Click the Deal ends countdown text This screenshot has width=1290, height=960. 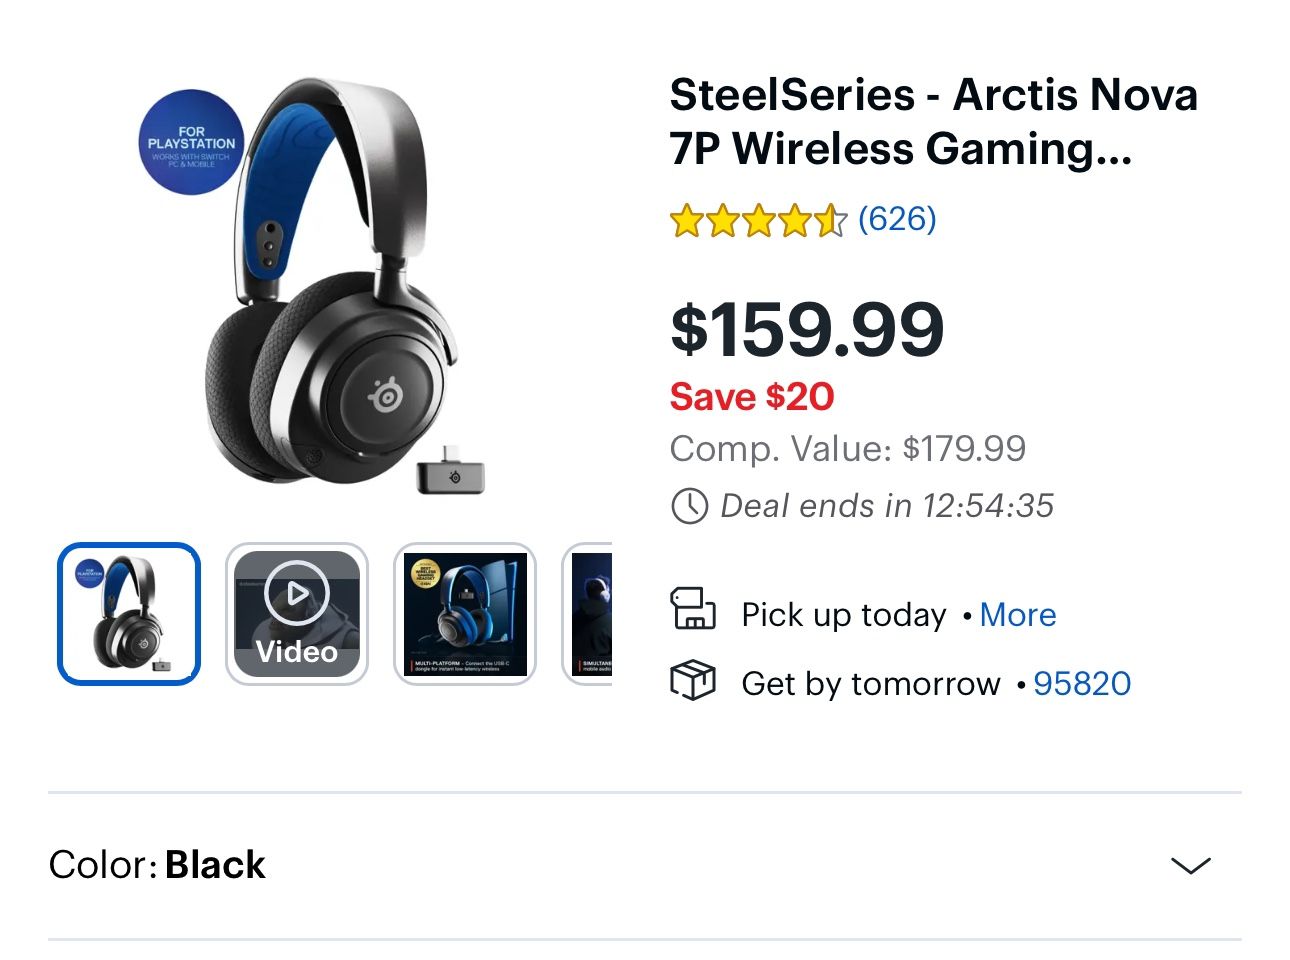pos(886,506)
